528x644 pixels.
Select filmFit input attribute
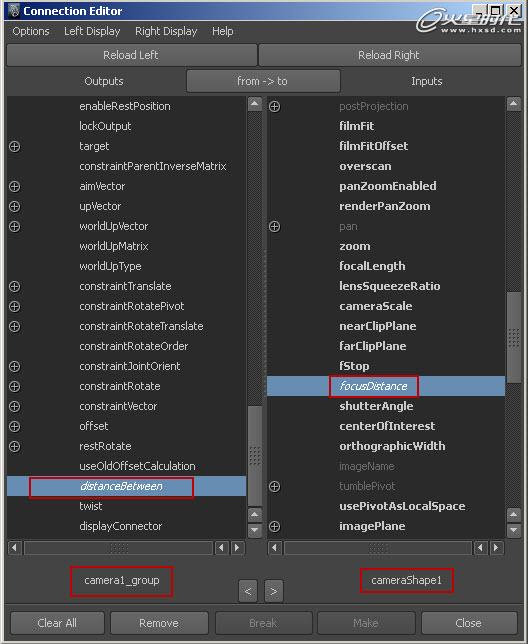[356, 126]
